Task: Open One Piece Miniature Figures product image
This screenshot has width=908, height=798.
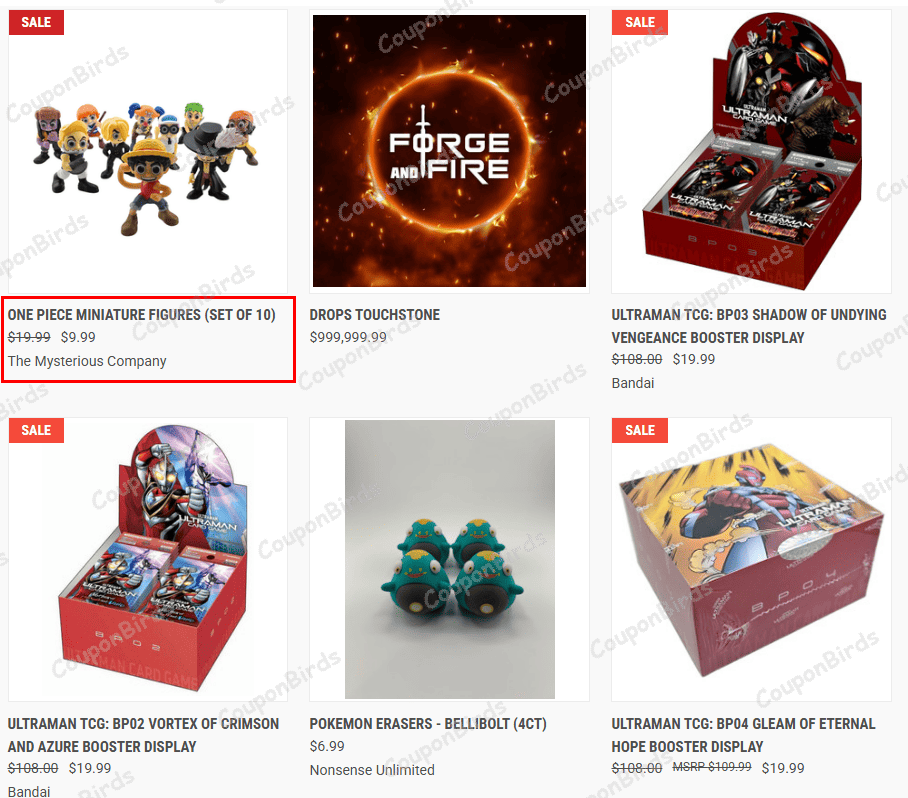Action: point(148,151)
